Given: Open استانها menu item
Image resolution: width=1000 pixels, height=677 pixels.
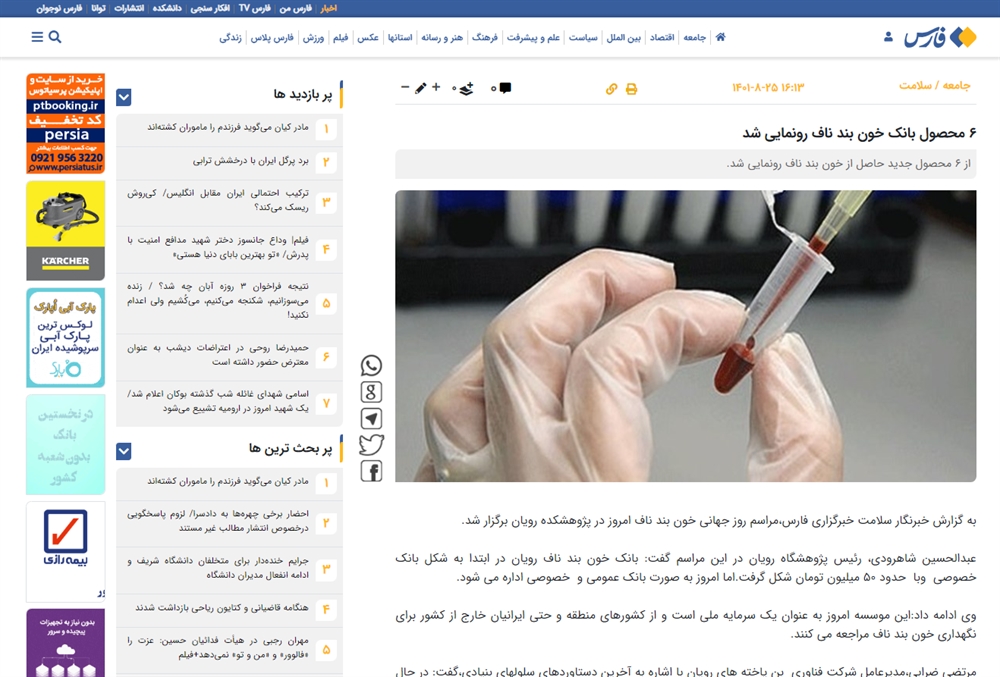Looking at the screenshot, I should (x=400, y=38).
